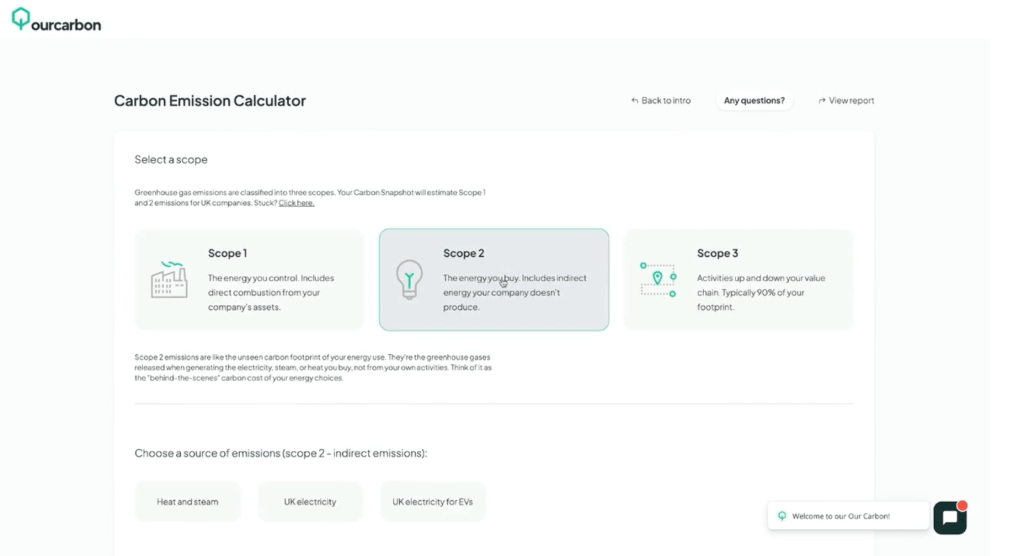Click the factory icon in Scope 1
The width and height of the screenshot is (1024, 556).
(x=169, y=279)
